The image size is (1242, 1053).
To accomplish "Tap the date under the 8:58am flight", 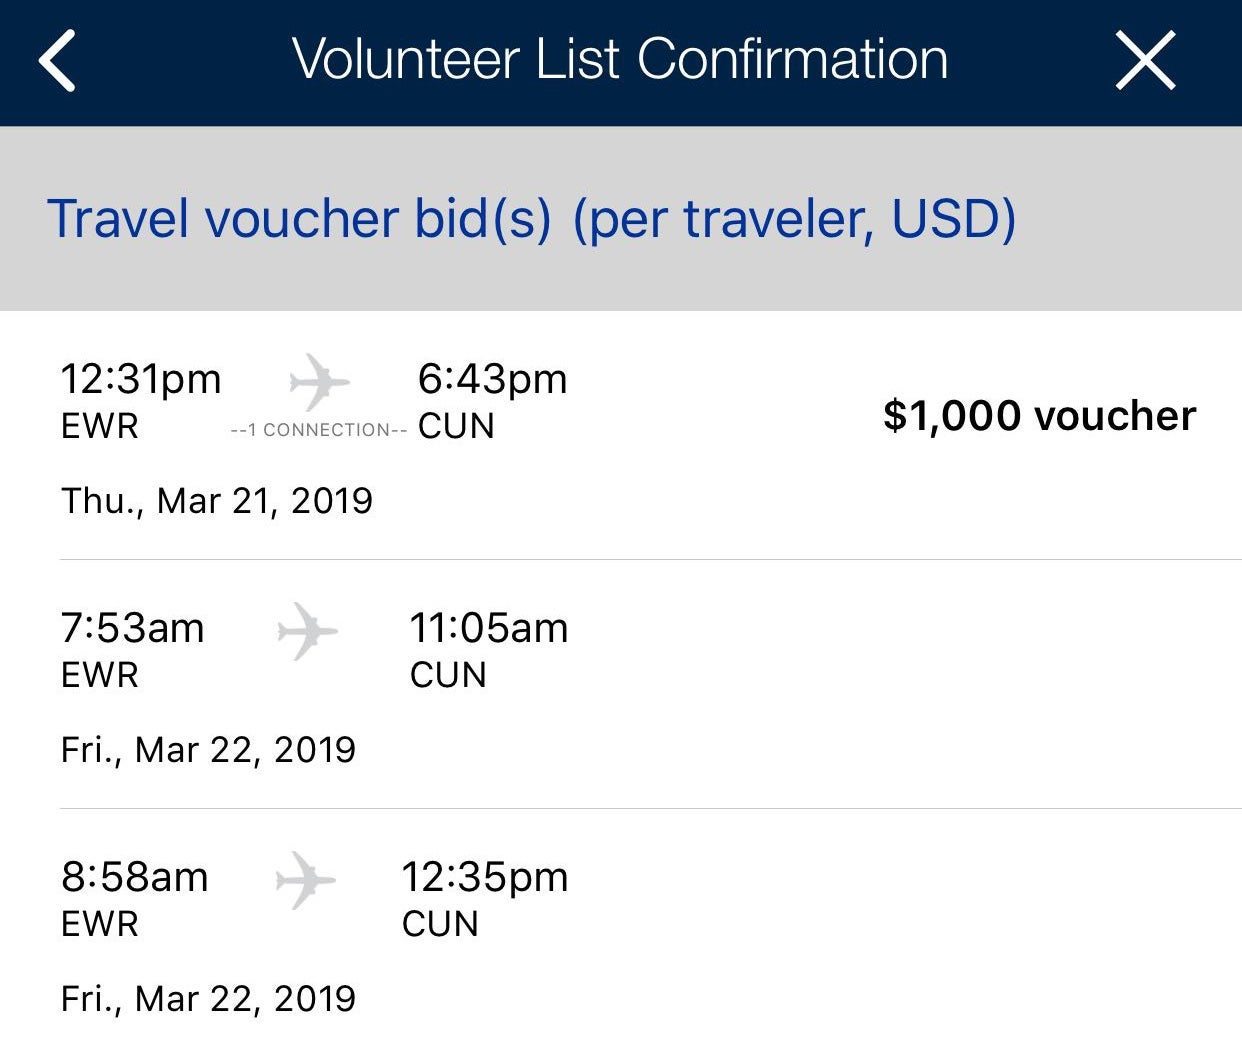I will coord(208,998).
